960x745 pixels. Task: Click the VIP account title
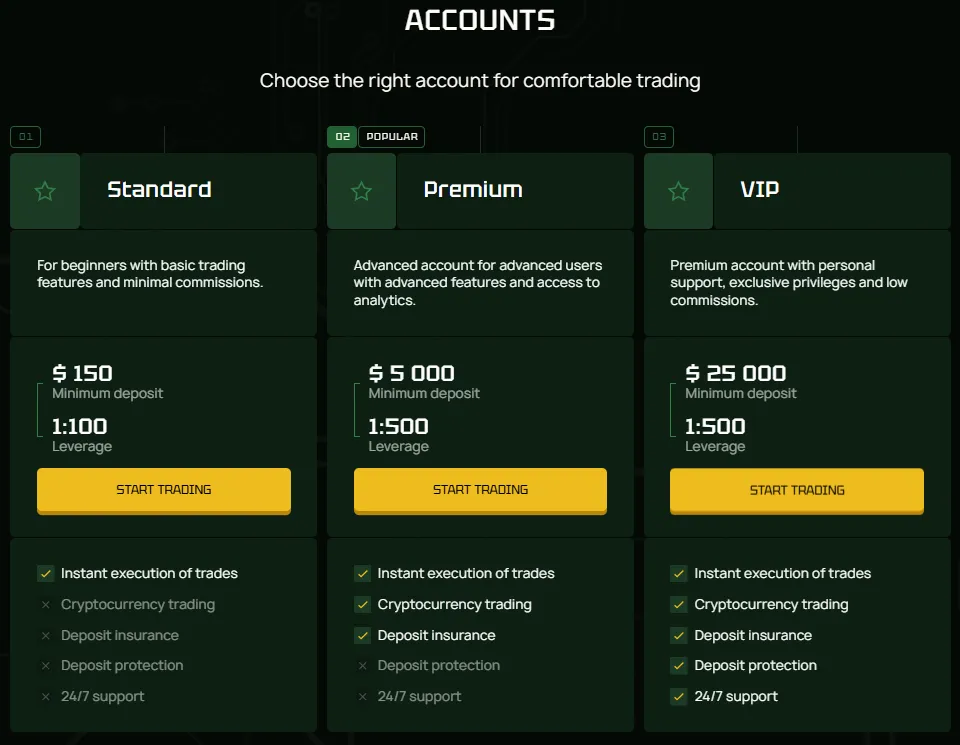(759, 190)
